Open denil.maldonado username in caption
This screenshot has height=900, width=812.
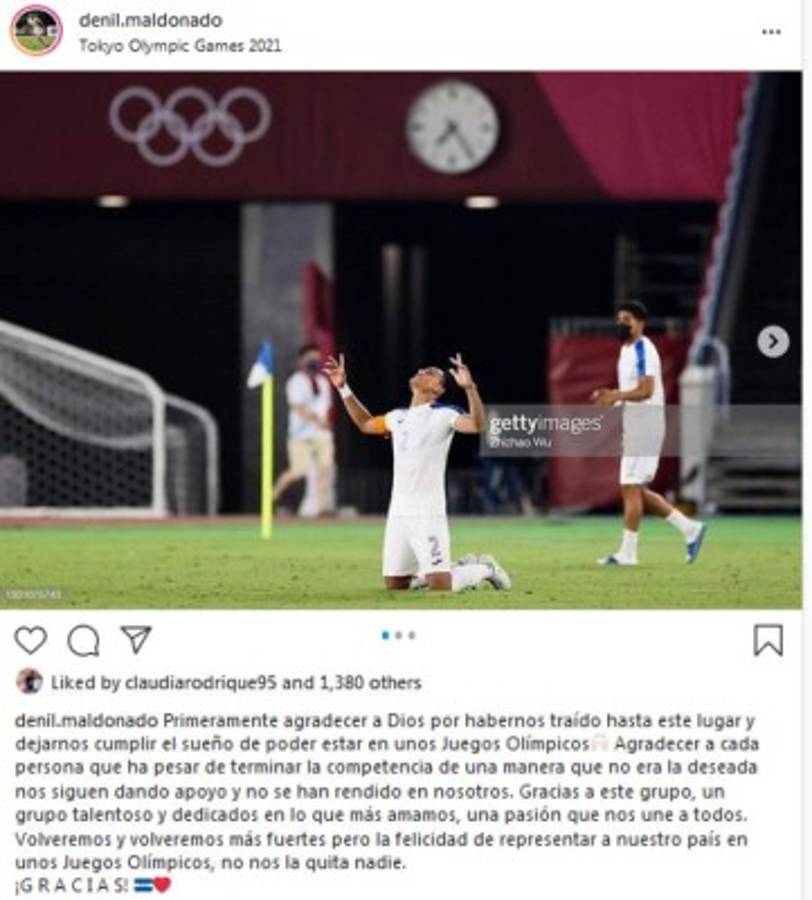[x=86, y=720]
